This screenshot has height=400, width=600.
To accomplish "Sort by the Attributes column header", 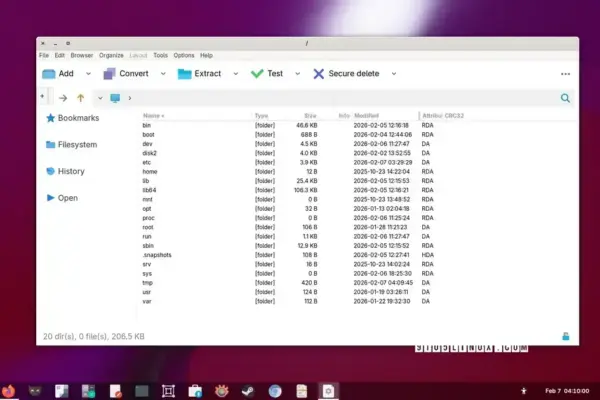I will (x=432, y=116).
